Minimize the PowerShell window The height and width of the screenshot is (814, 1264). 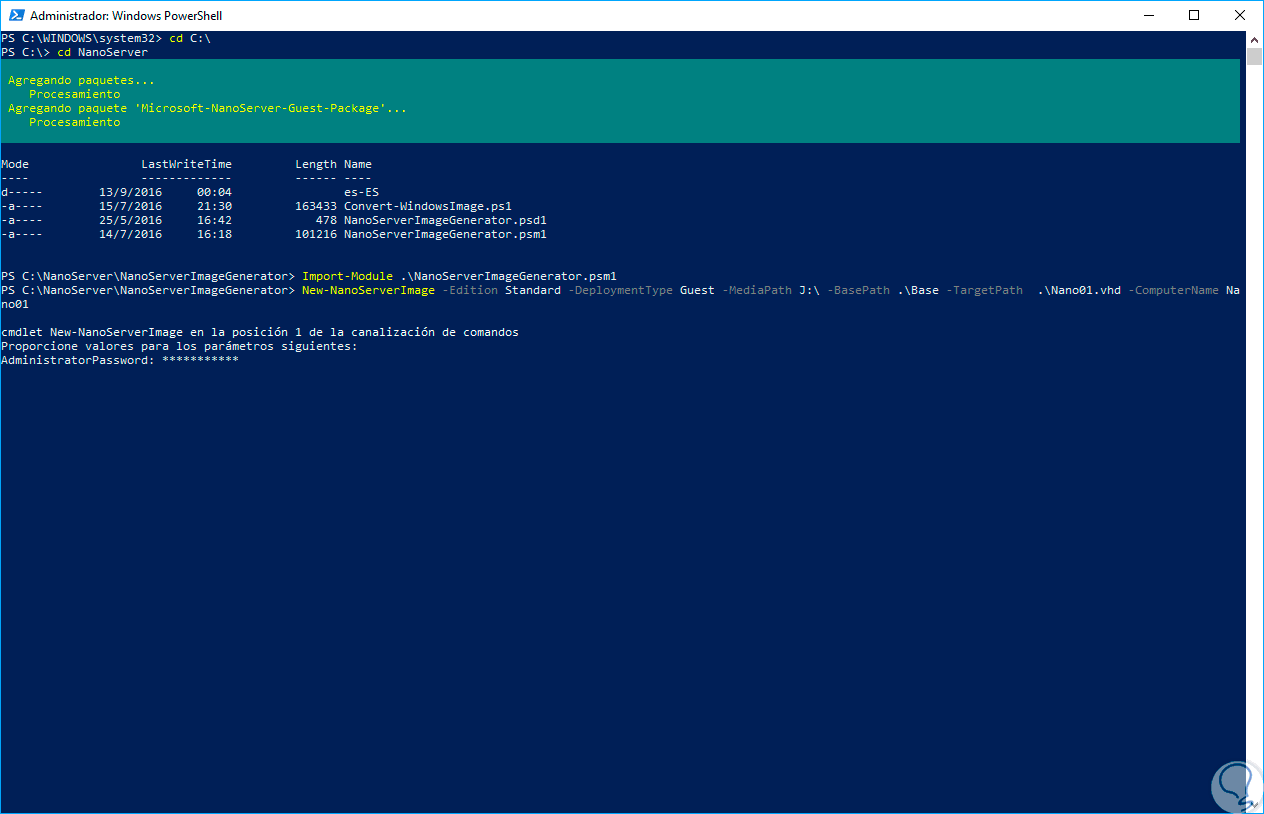click(x=1147, y=15)
